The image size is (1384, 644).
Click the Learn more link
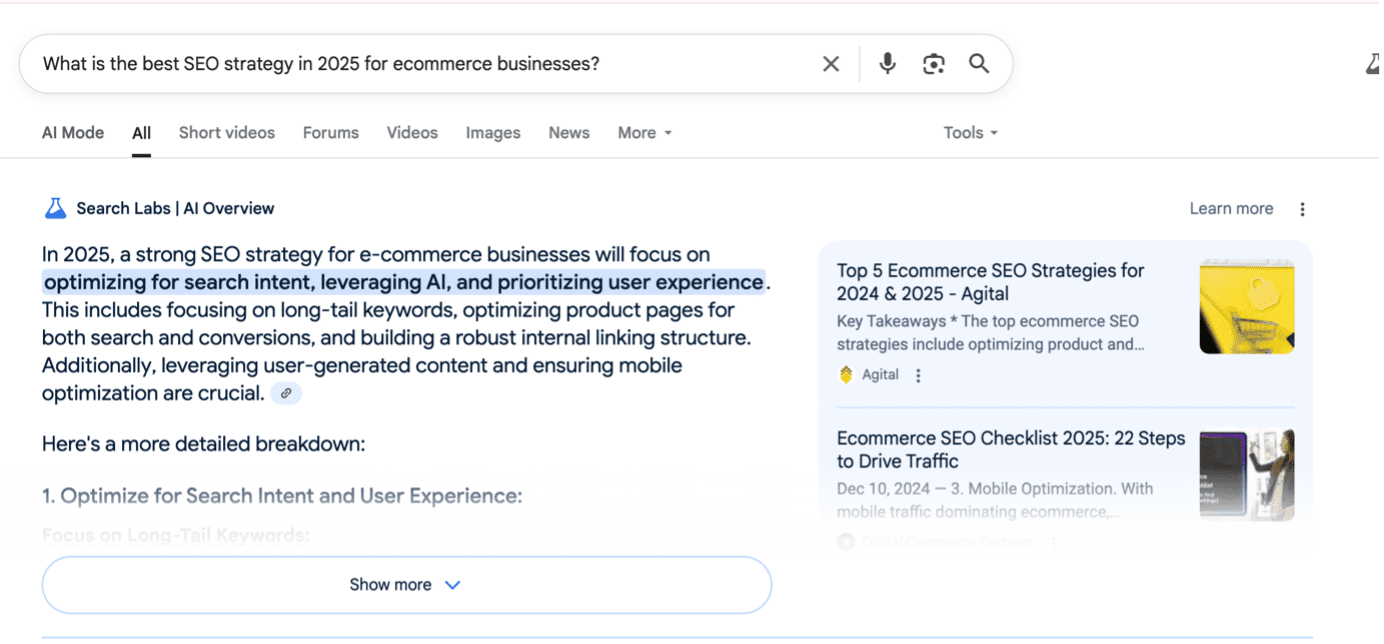point(1231,209)
